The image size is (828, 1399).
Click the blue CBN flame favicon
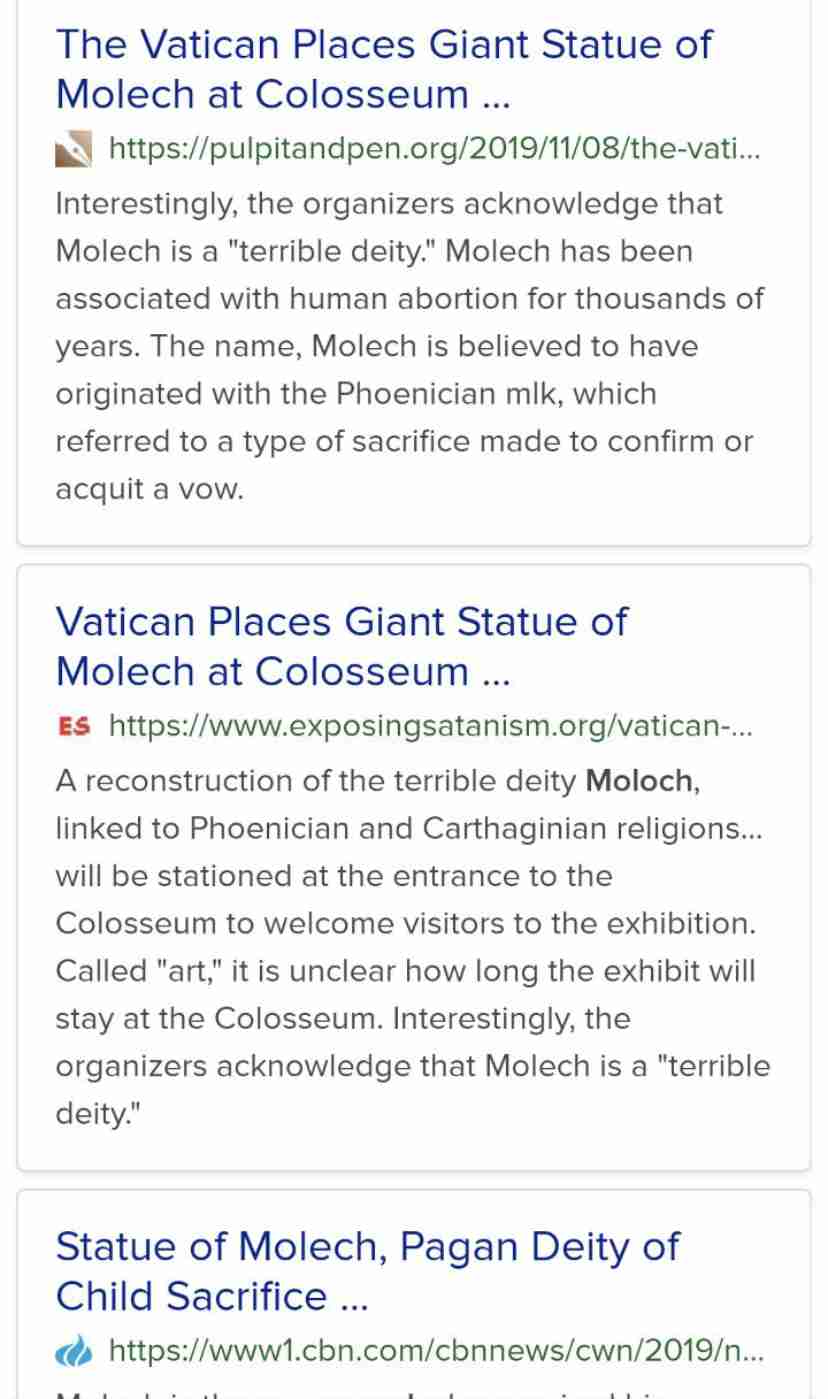tap(74, 1352)
